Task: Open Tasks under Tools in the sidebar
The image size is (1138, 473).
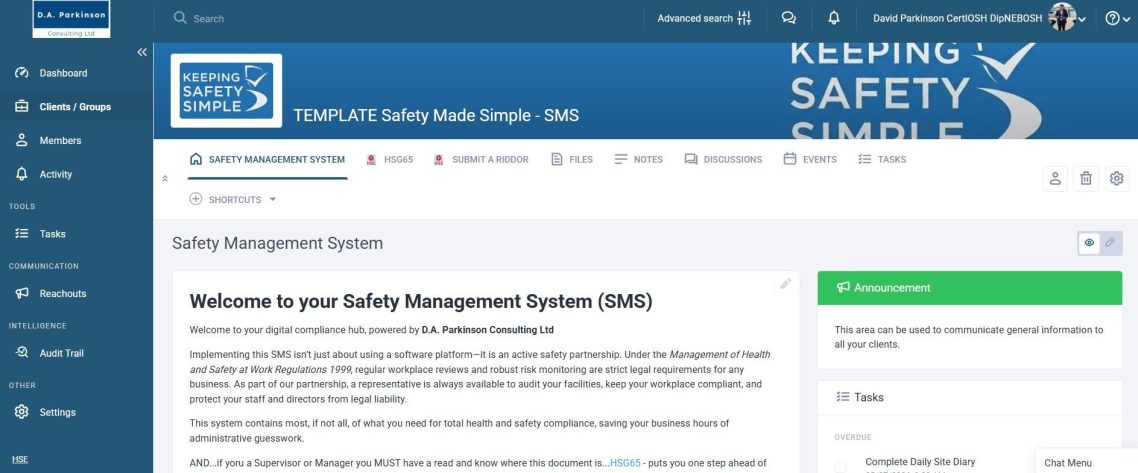Action: click(x=52, y=234)
